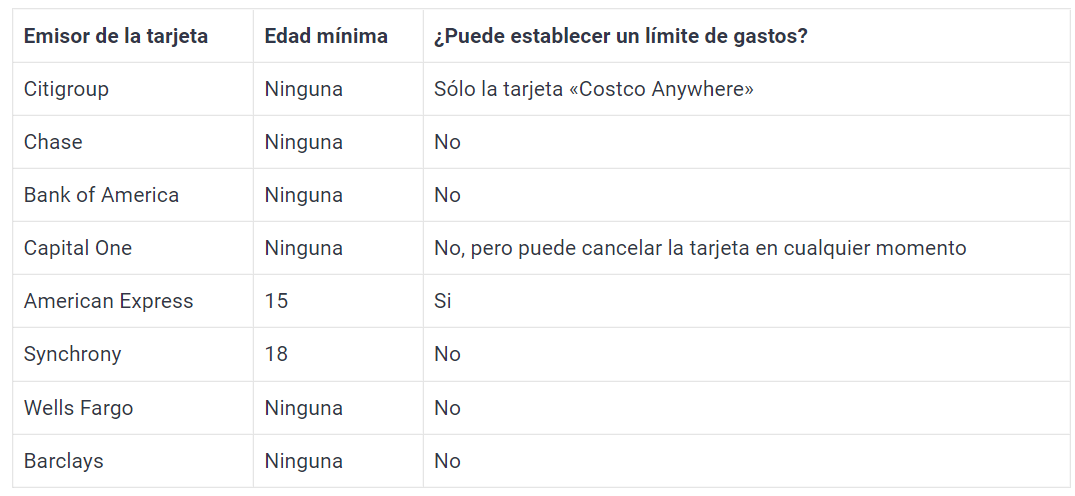
Task: Select the American Express cell
Action: tap(109, 301)
